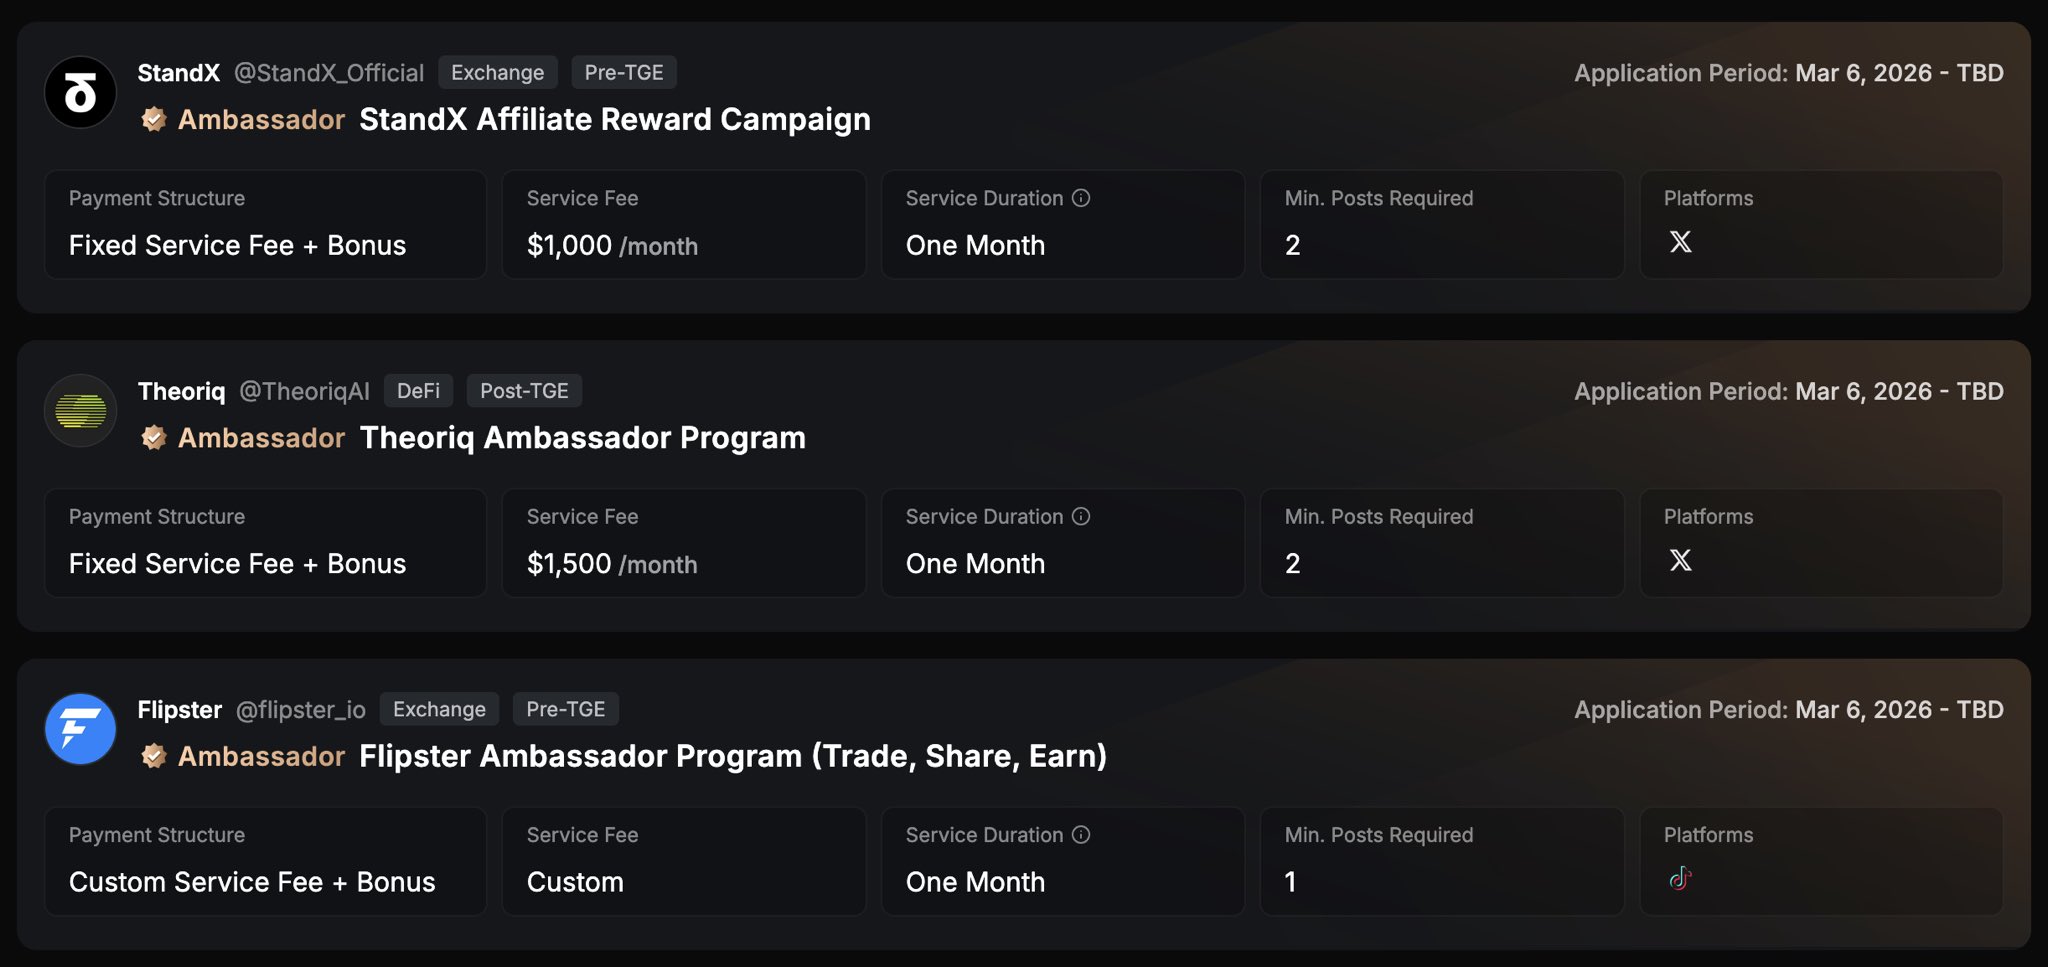Click Service Duration info icon in StandX card
Image resolution: width=2048 pixels, height=967 pixels.
[x=1081, y=198]
